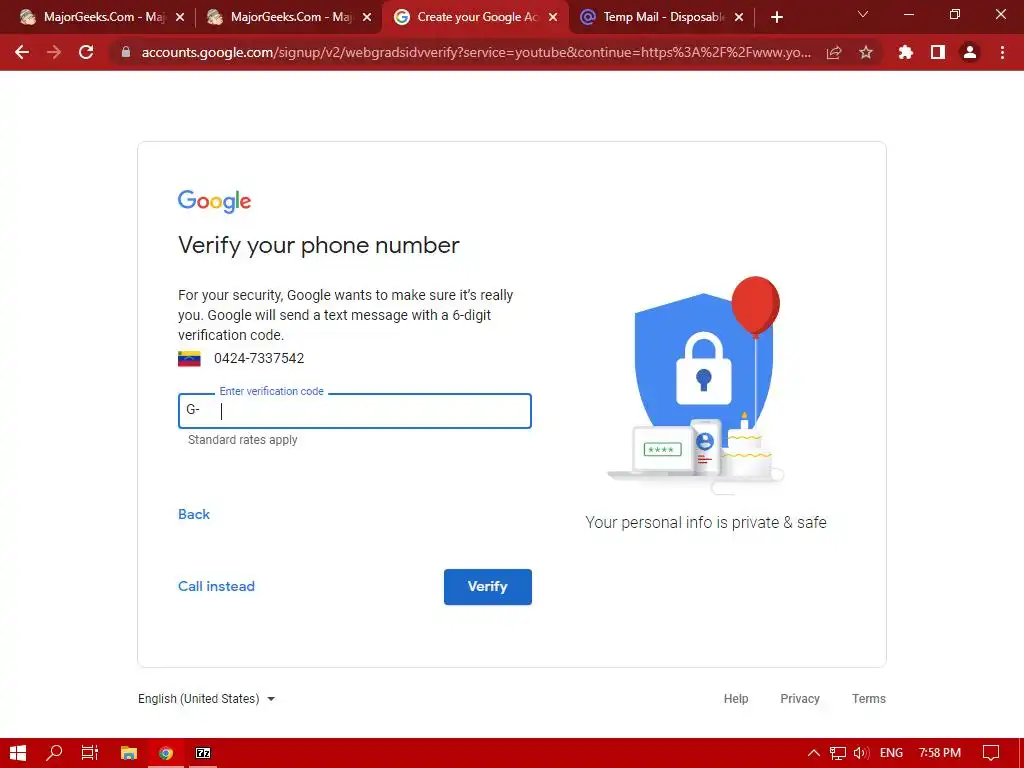Switch to the Temp Mail tab
This screenshot has width=1024, height=768.
(662, 17)
